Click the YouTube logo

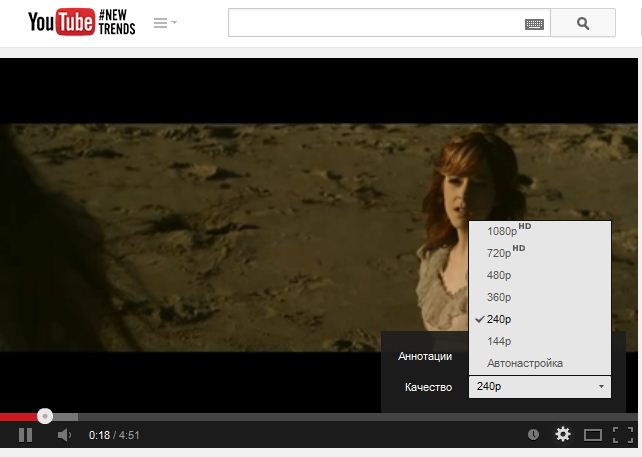pyautogui.click(x=60, y=22)
